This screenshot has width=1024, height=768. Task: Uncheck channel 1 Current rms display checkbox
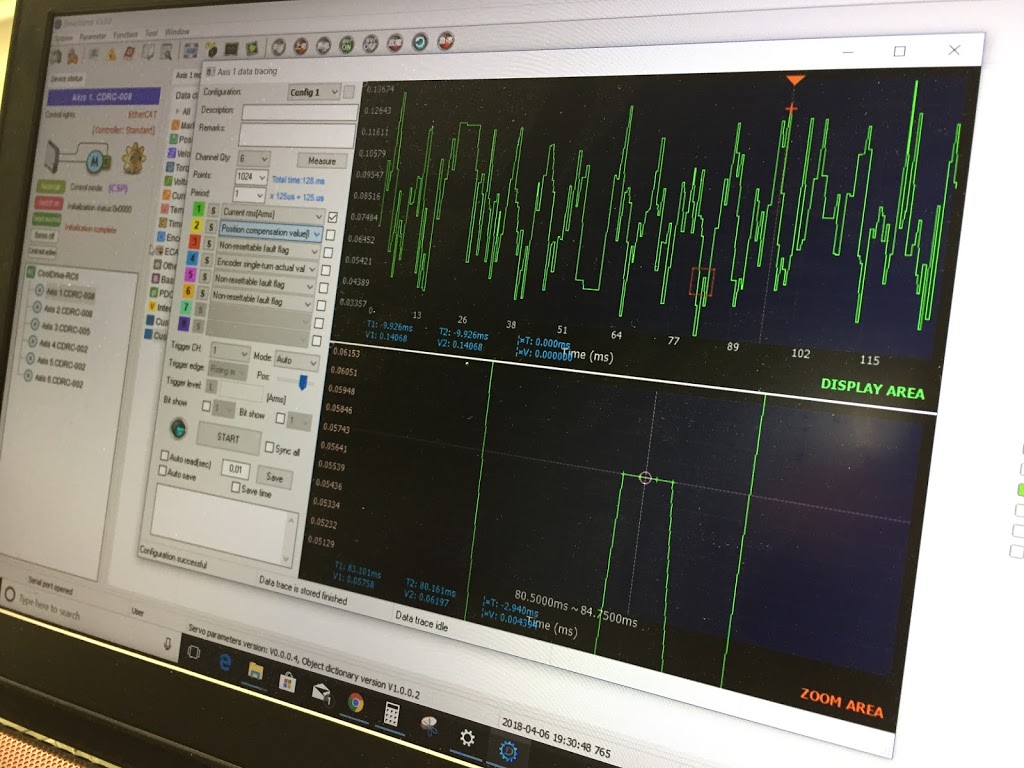[333, 217]
